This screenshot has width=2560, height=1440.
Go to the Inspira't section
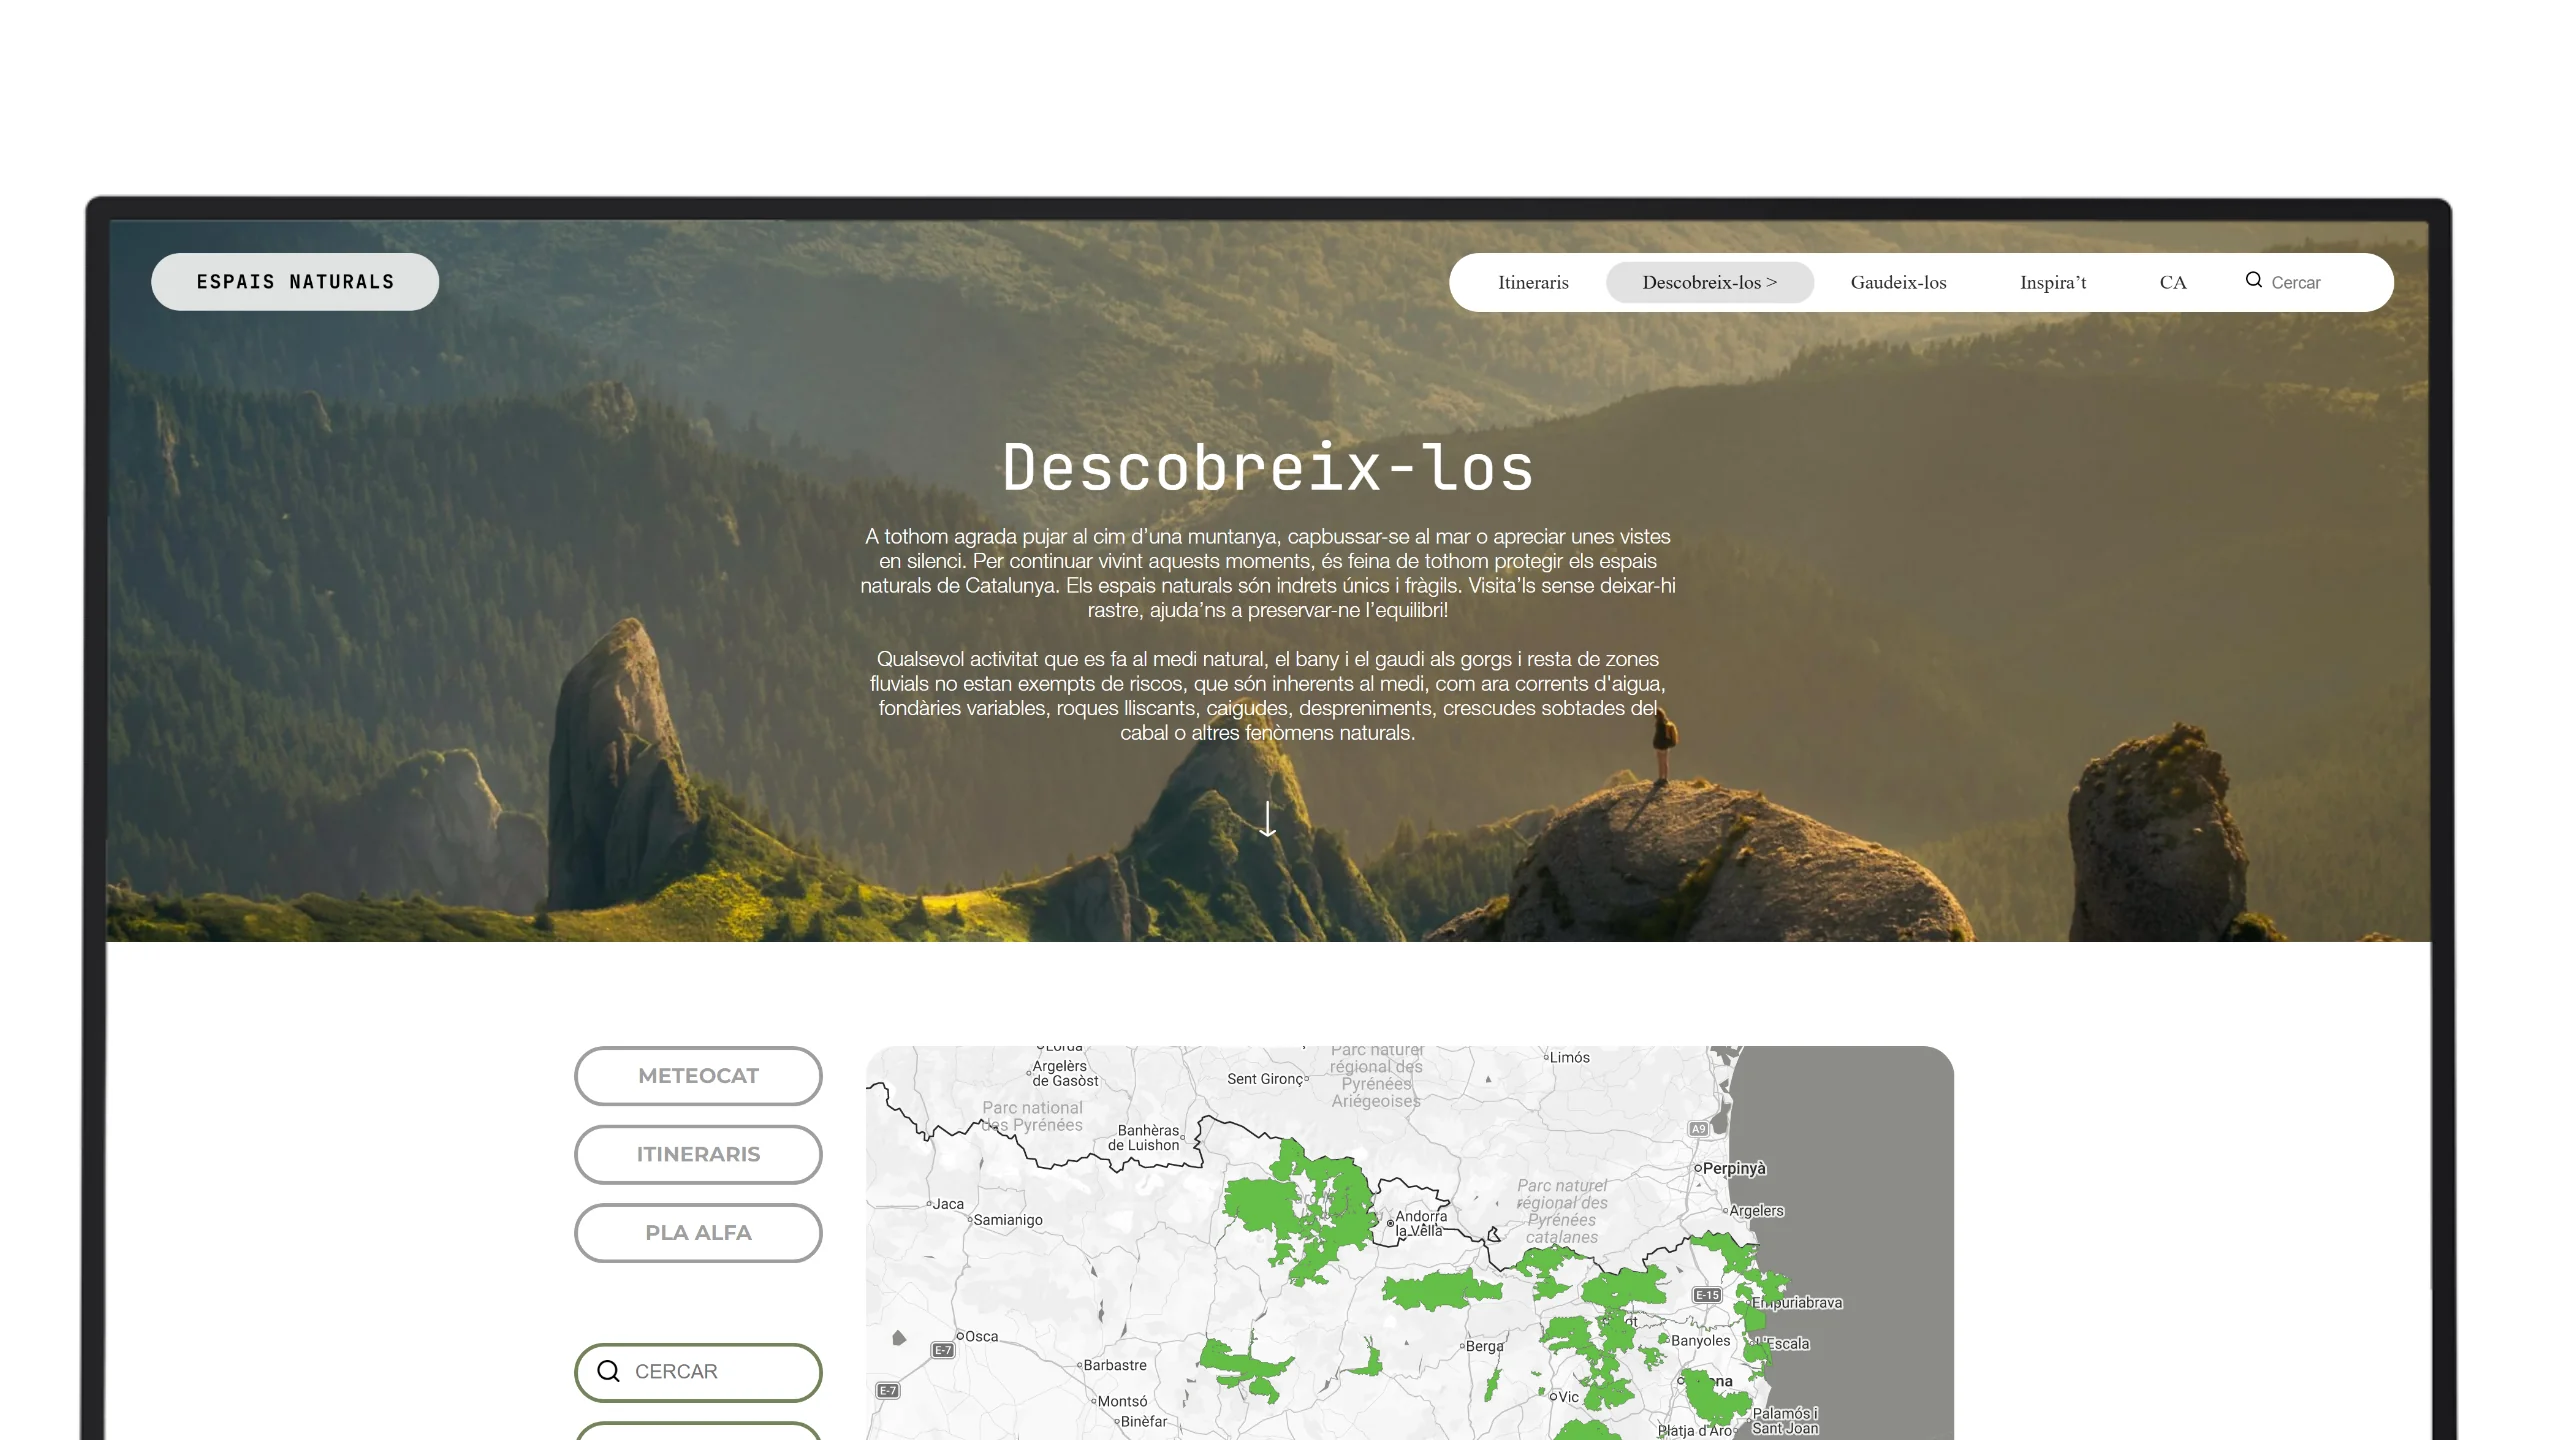[2053, 283]
